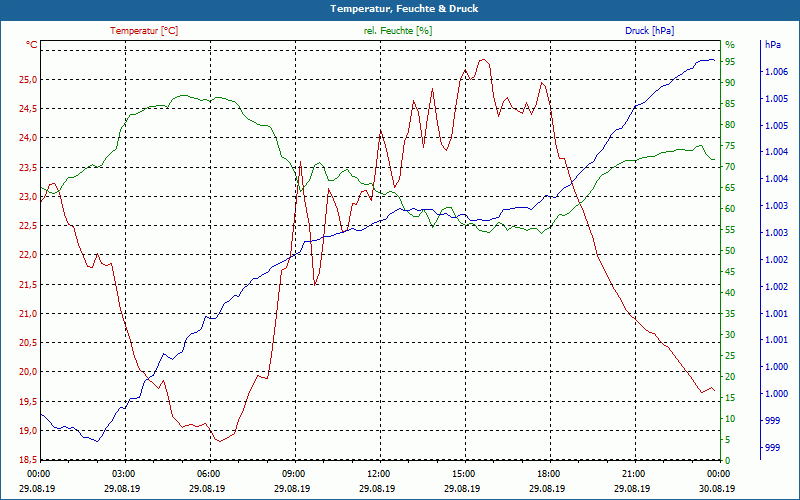The width and height of the screenshot is (800, 500).
Task: Select the red 'Temperatur [°C]' legend label
Action: tap(144, 31)
